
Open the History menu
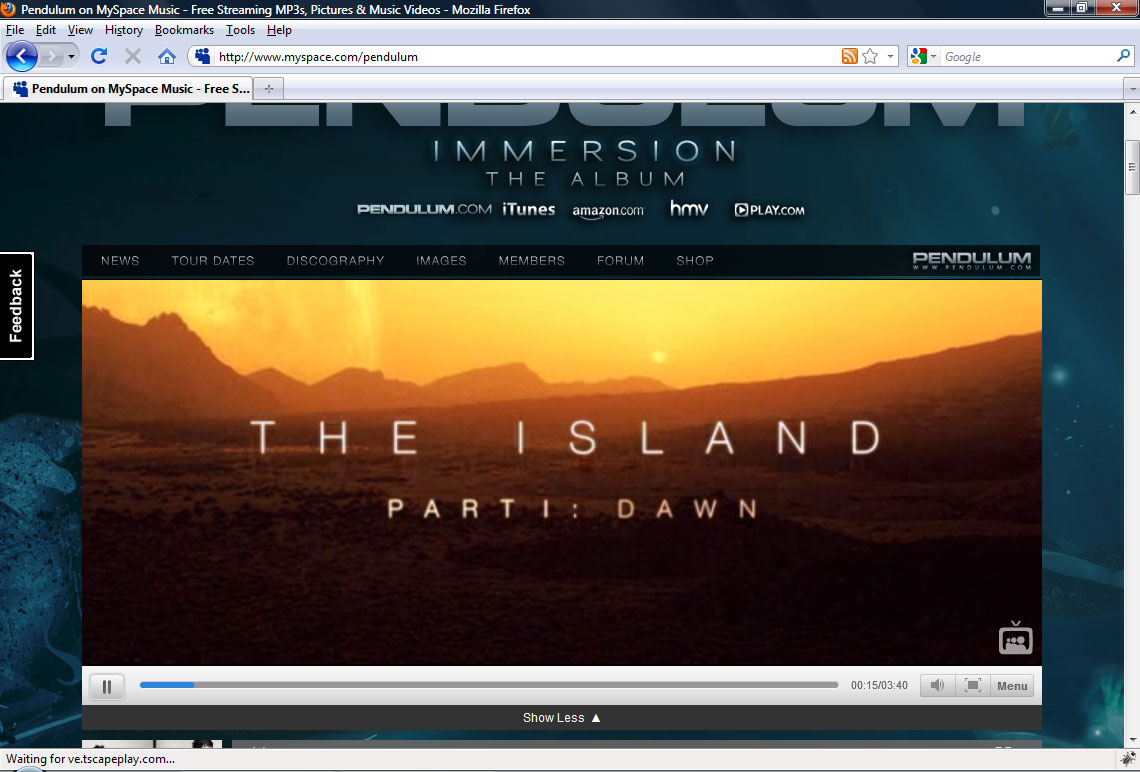(124, 30)
